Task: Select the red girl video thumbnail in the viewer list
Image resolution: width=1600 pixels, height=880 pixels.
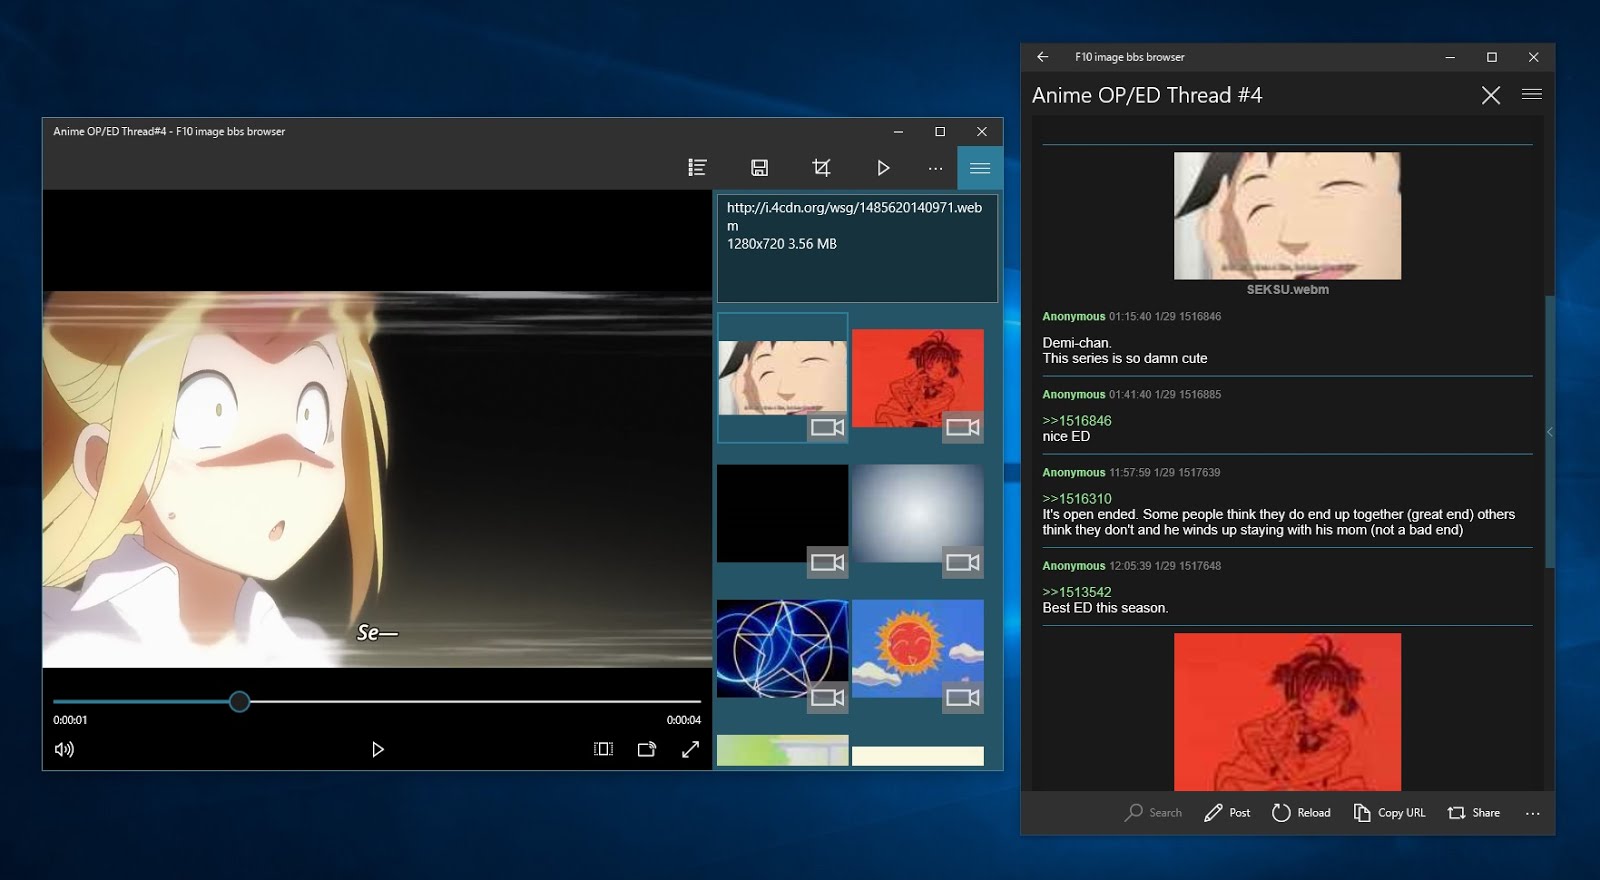Action: (x=918, y=379)
